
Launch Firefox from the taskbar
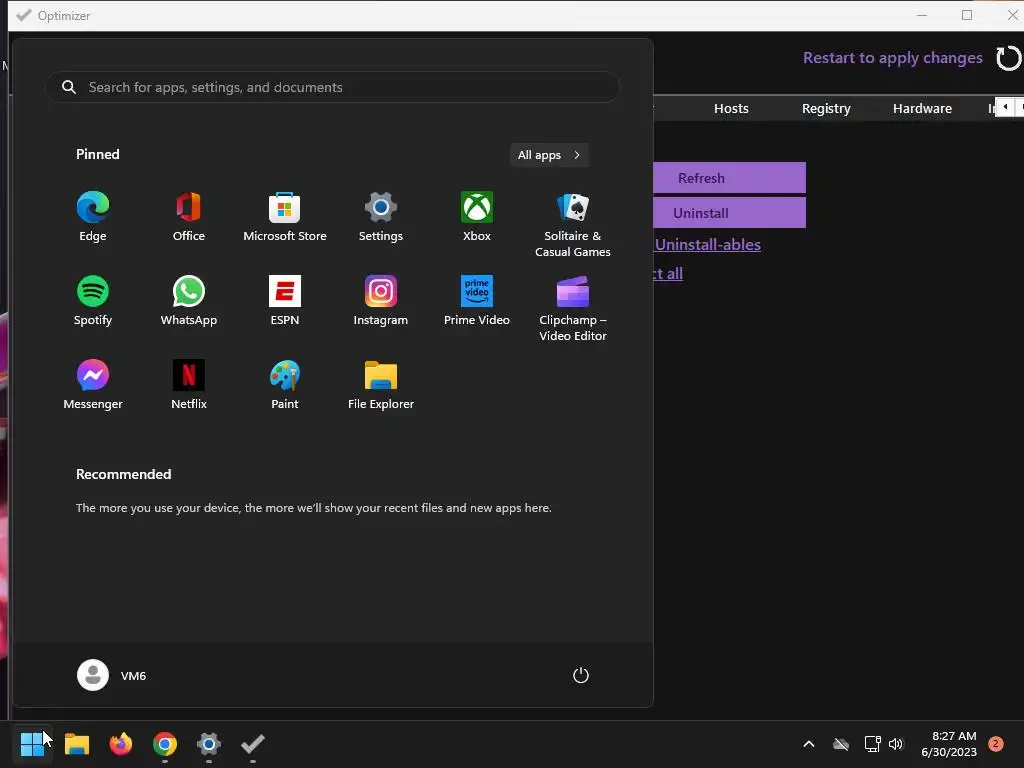tap(121, 744)
